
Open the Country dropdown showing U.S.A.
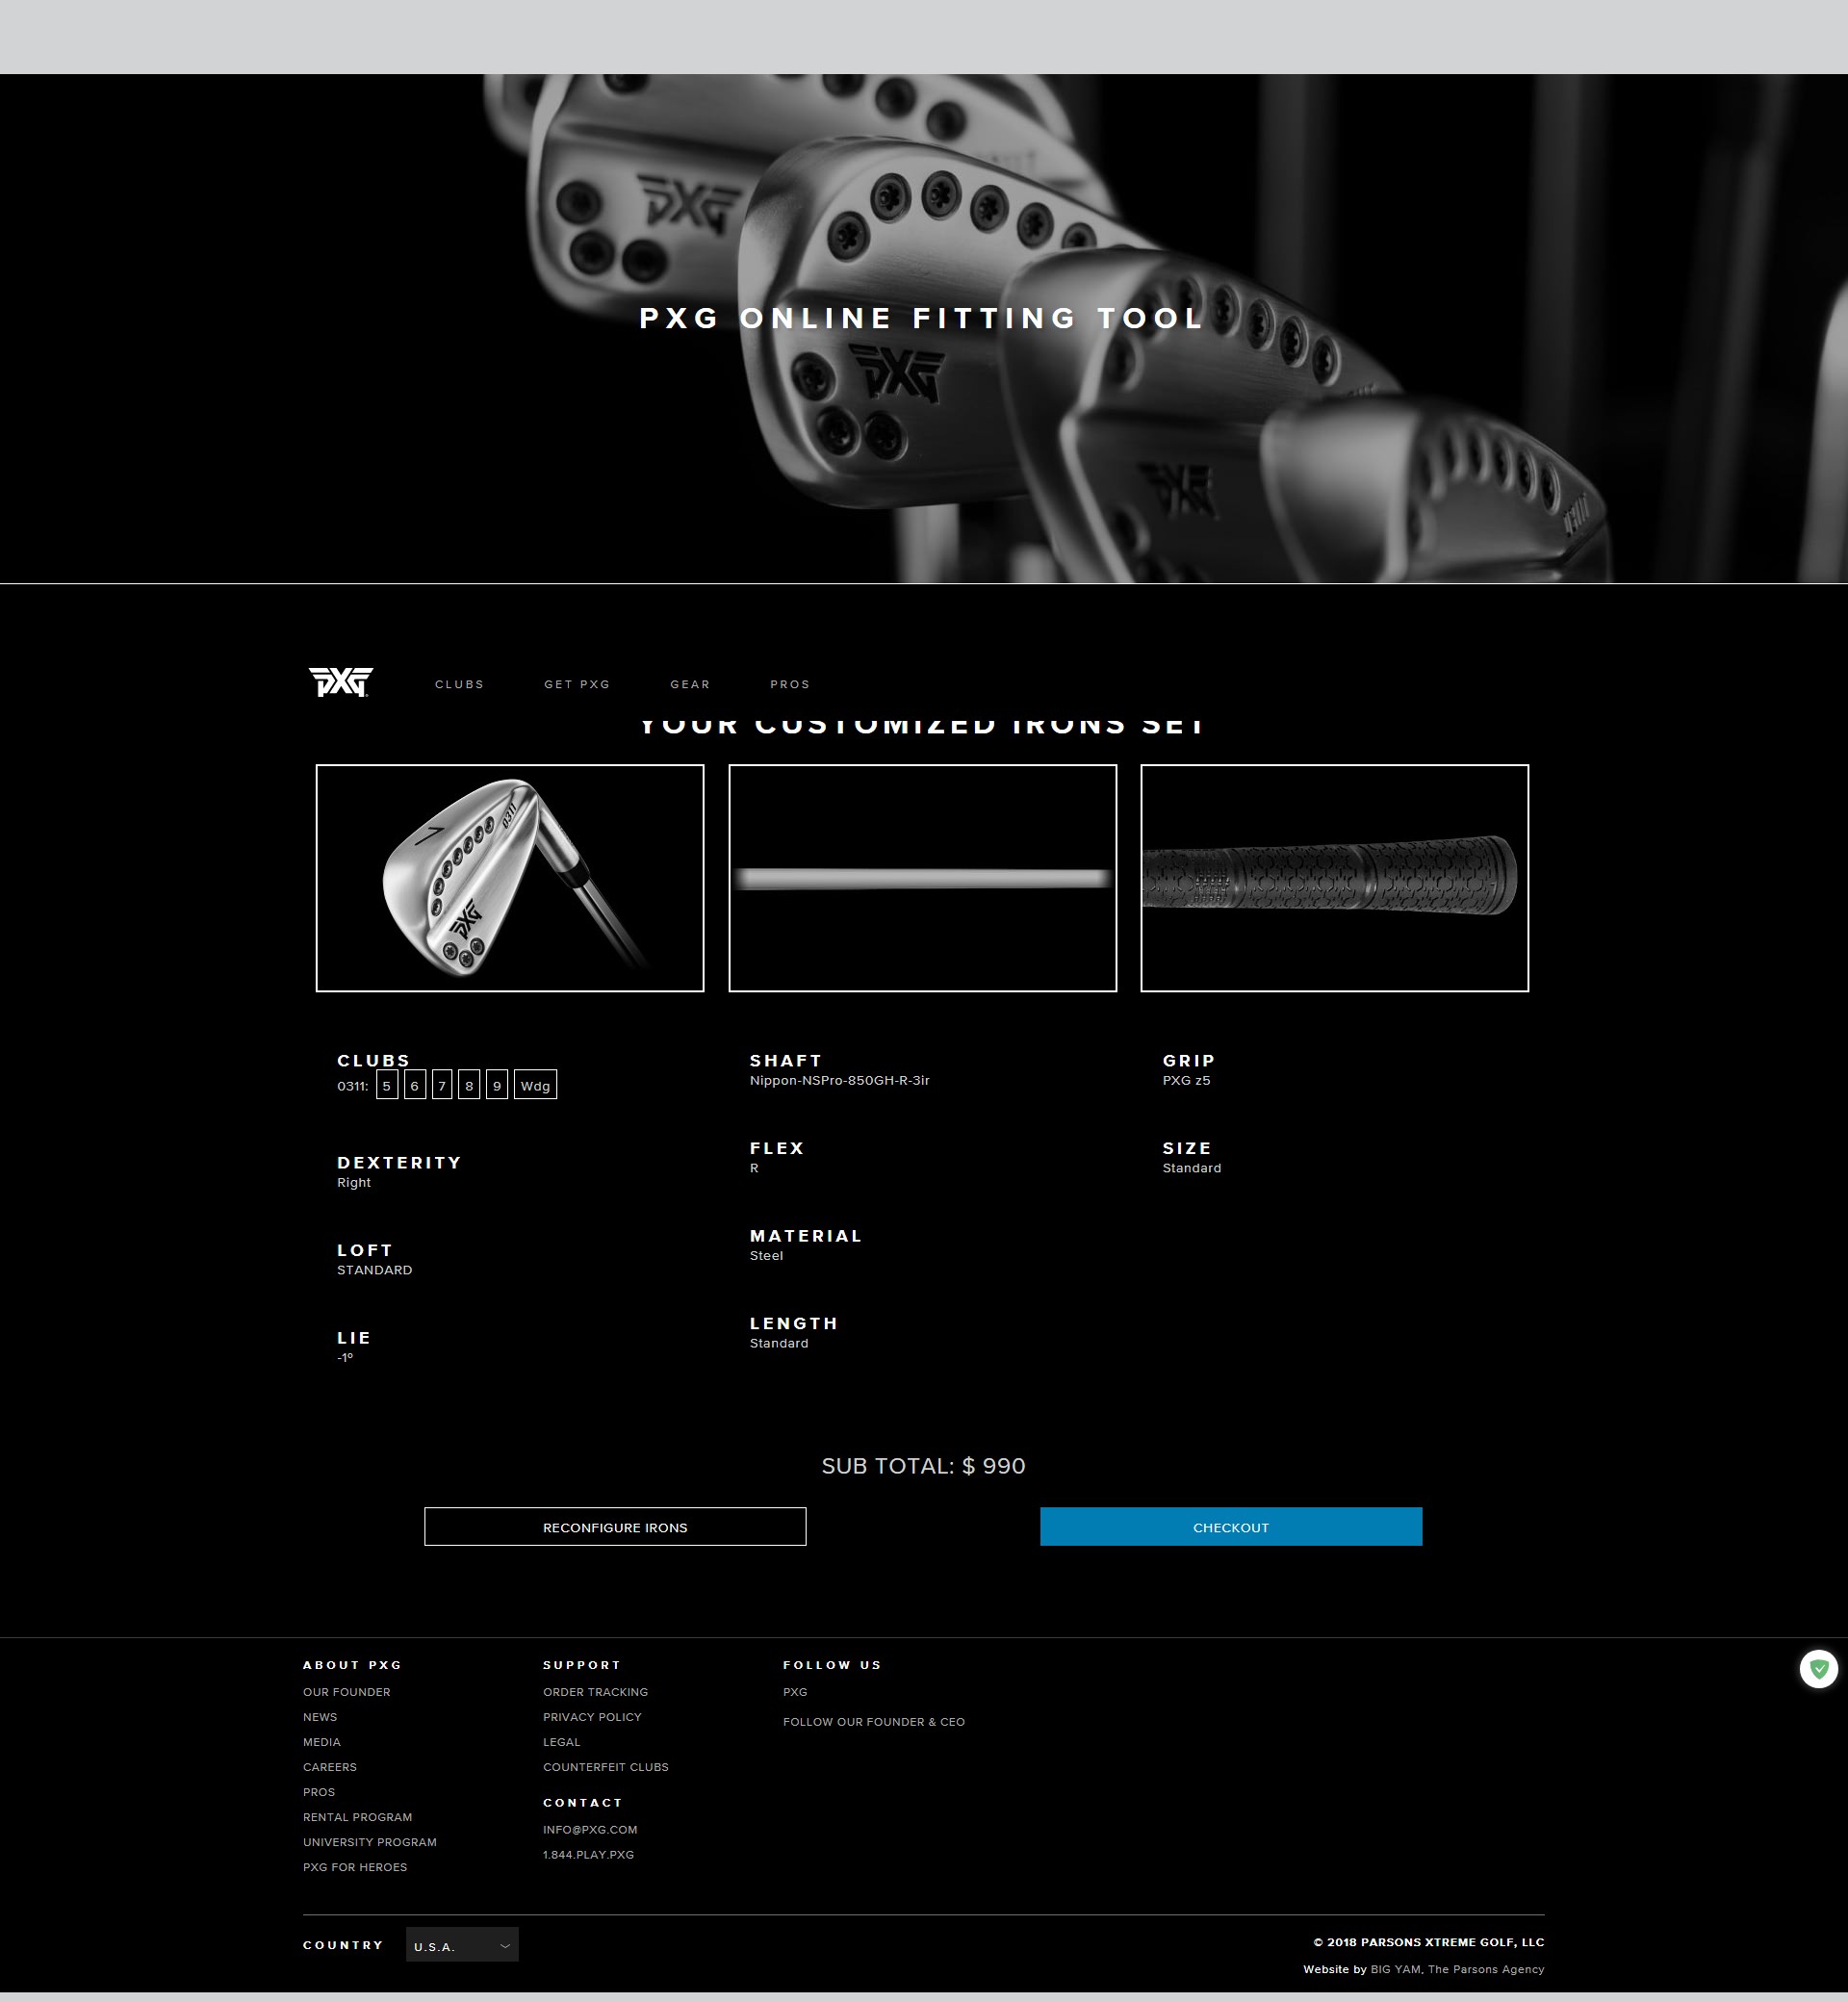[x=462, y=1945]
